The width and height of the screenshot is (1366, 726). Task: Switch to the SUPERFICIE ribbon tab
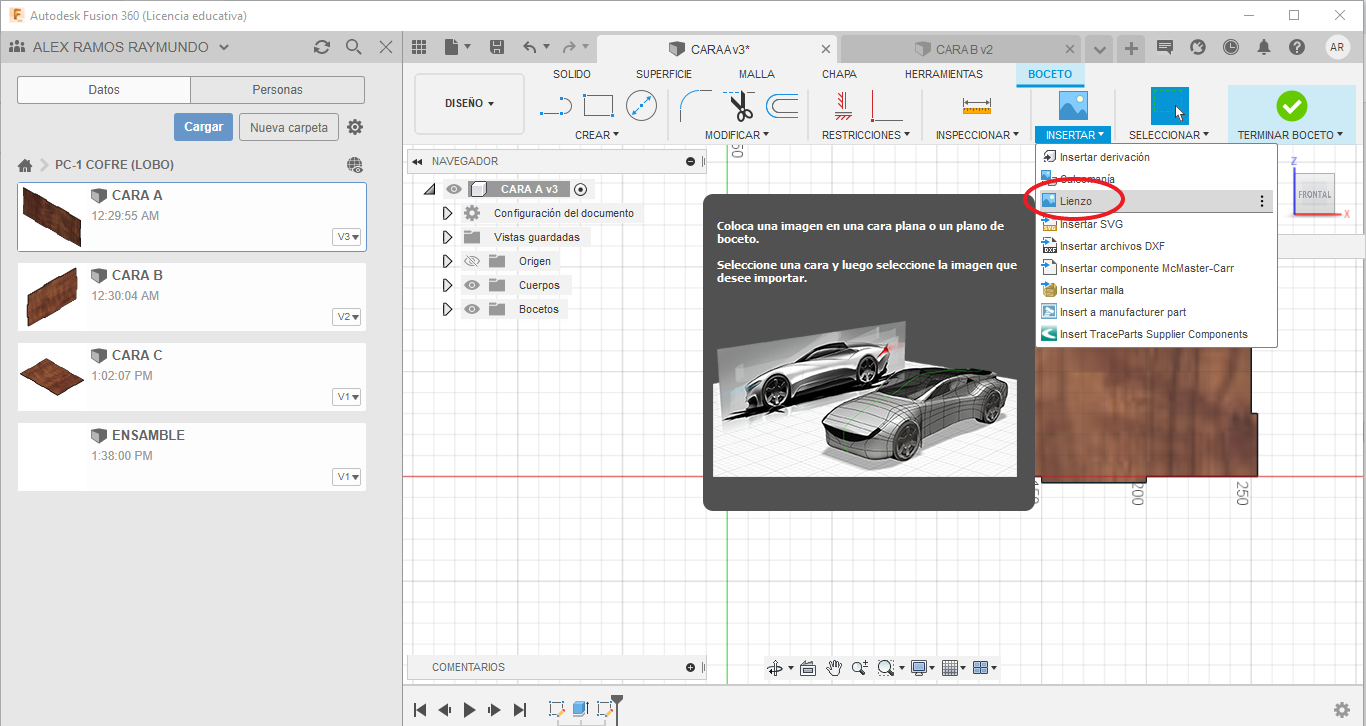click(x=664, y=74)
